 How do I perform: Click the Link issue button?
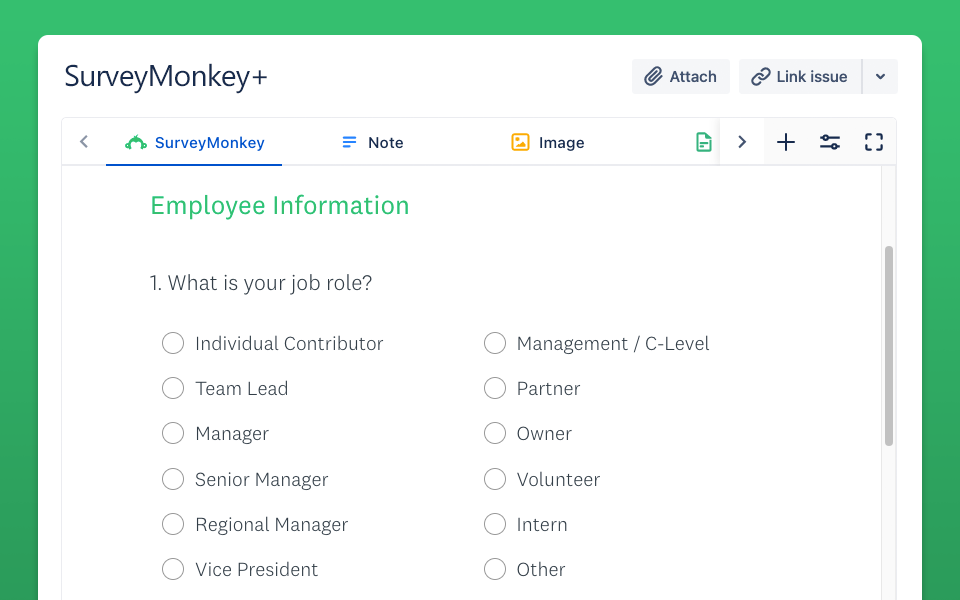(799, 77)
